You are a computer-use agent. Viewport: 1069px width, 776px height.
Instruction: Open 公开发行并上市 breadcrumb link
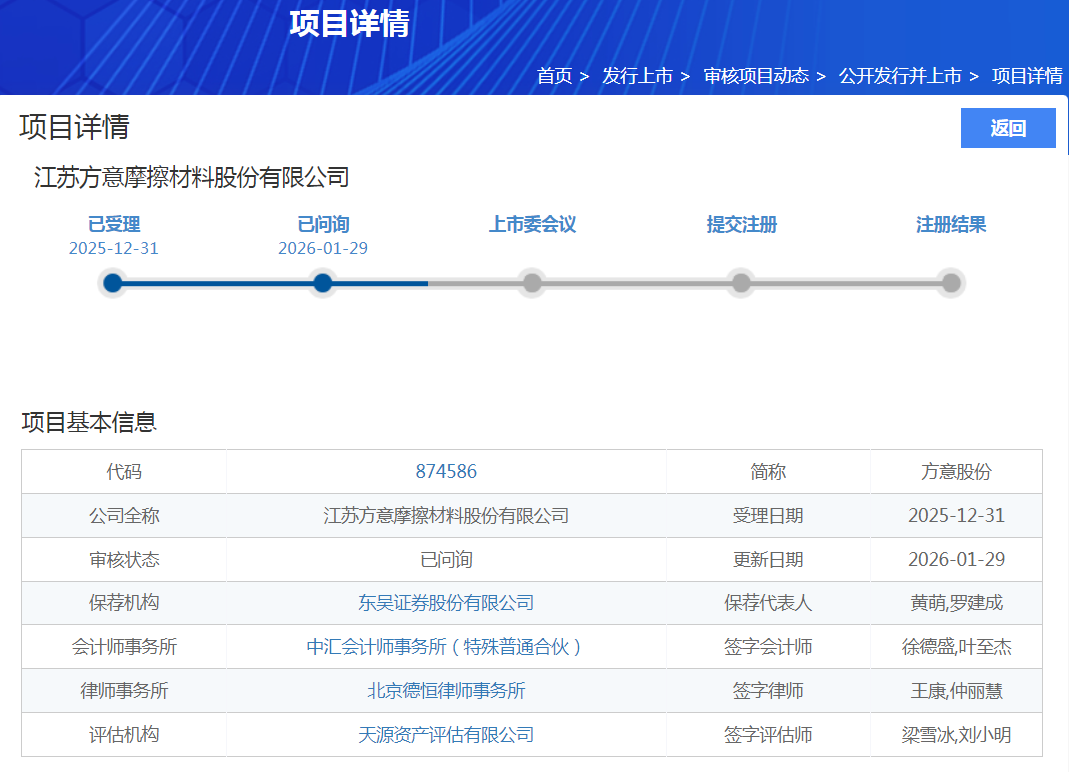click(900, 76)
